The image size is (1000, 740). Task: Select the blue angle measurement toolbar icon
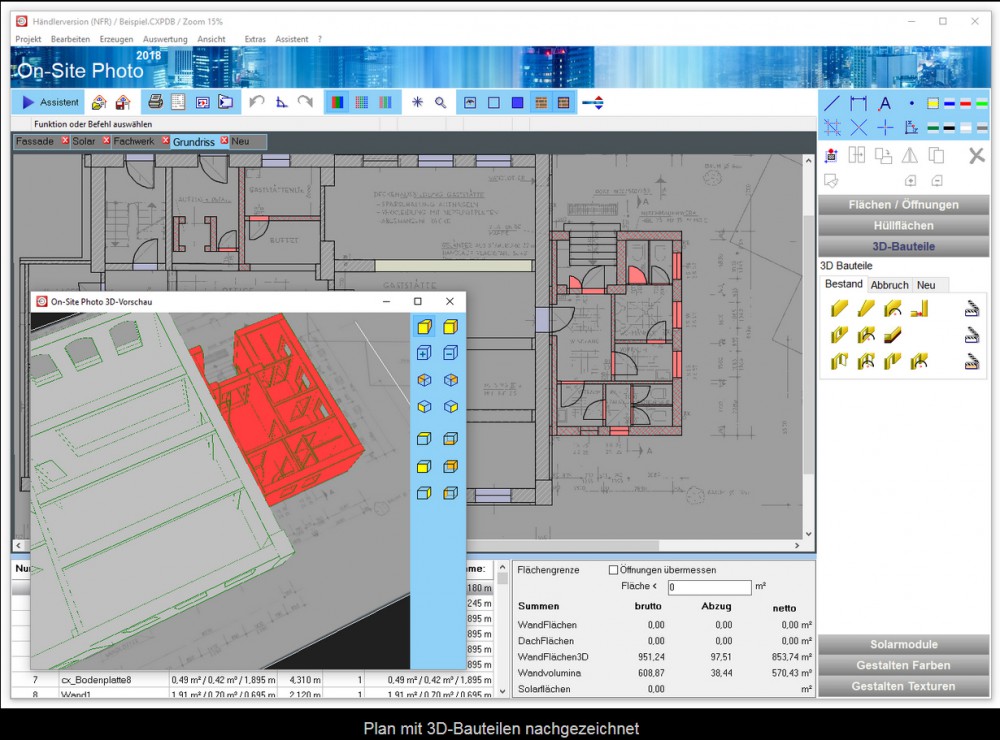[x=281, y=102]
